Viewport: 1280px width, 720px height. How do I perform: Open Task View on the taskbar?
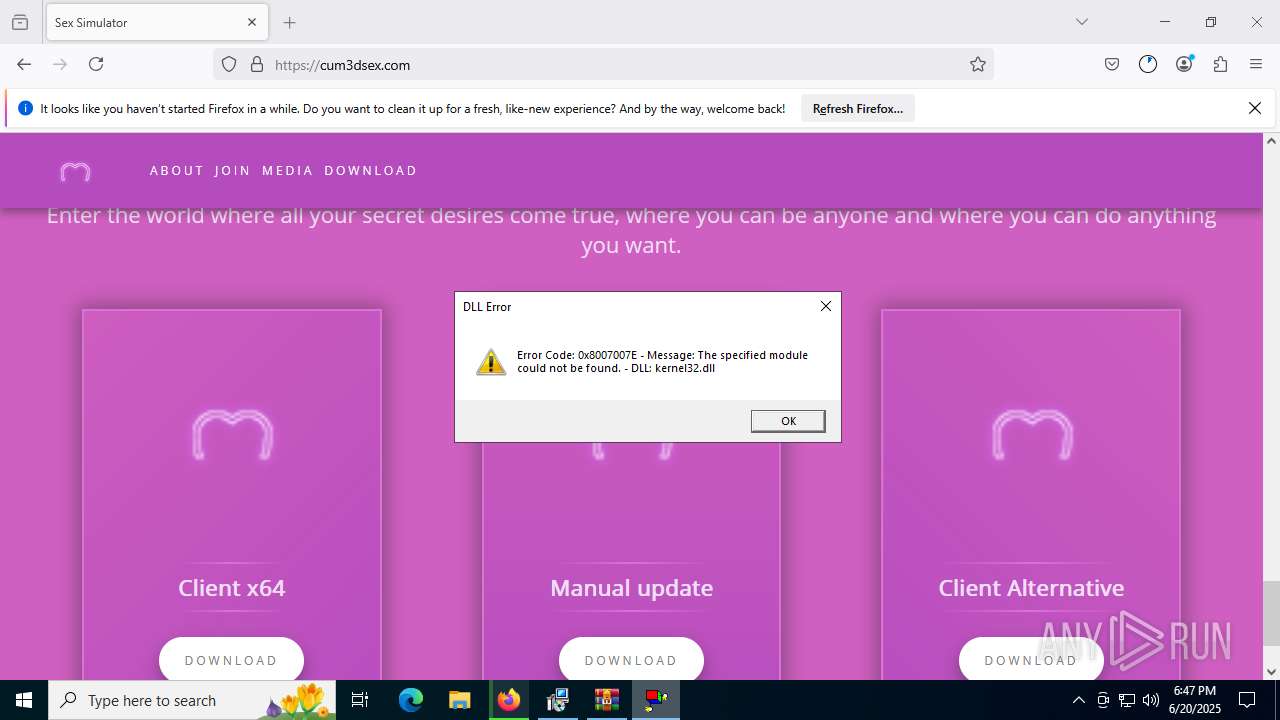coord(361,700)
